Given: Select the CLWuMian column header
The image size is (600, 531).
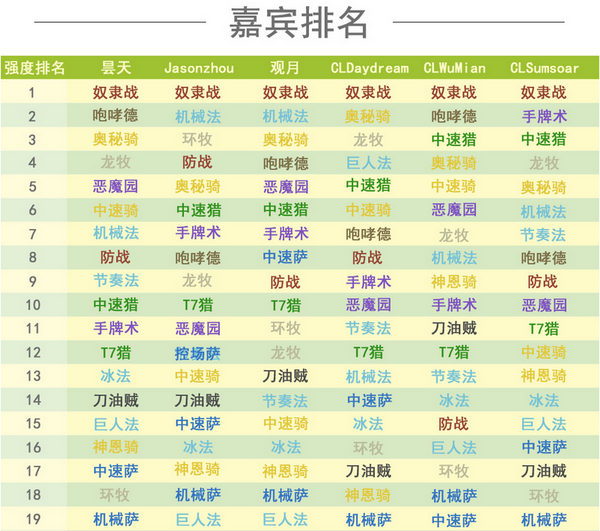Looking at the screenshot, I should coord(454,68).
